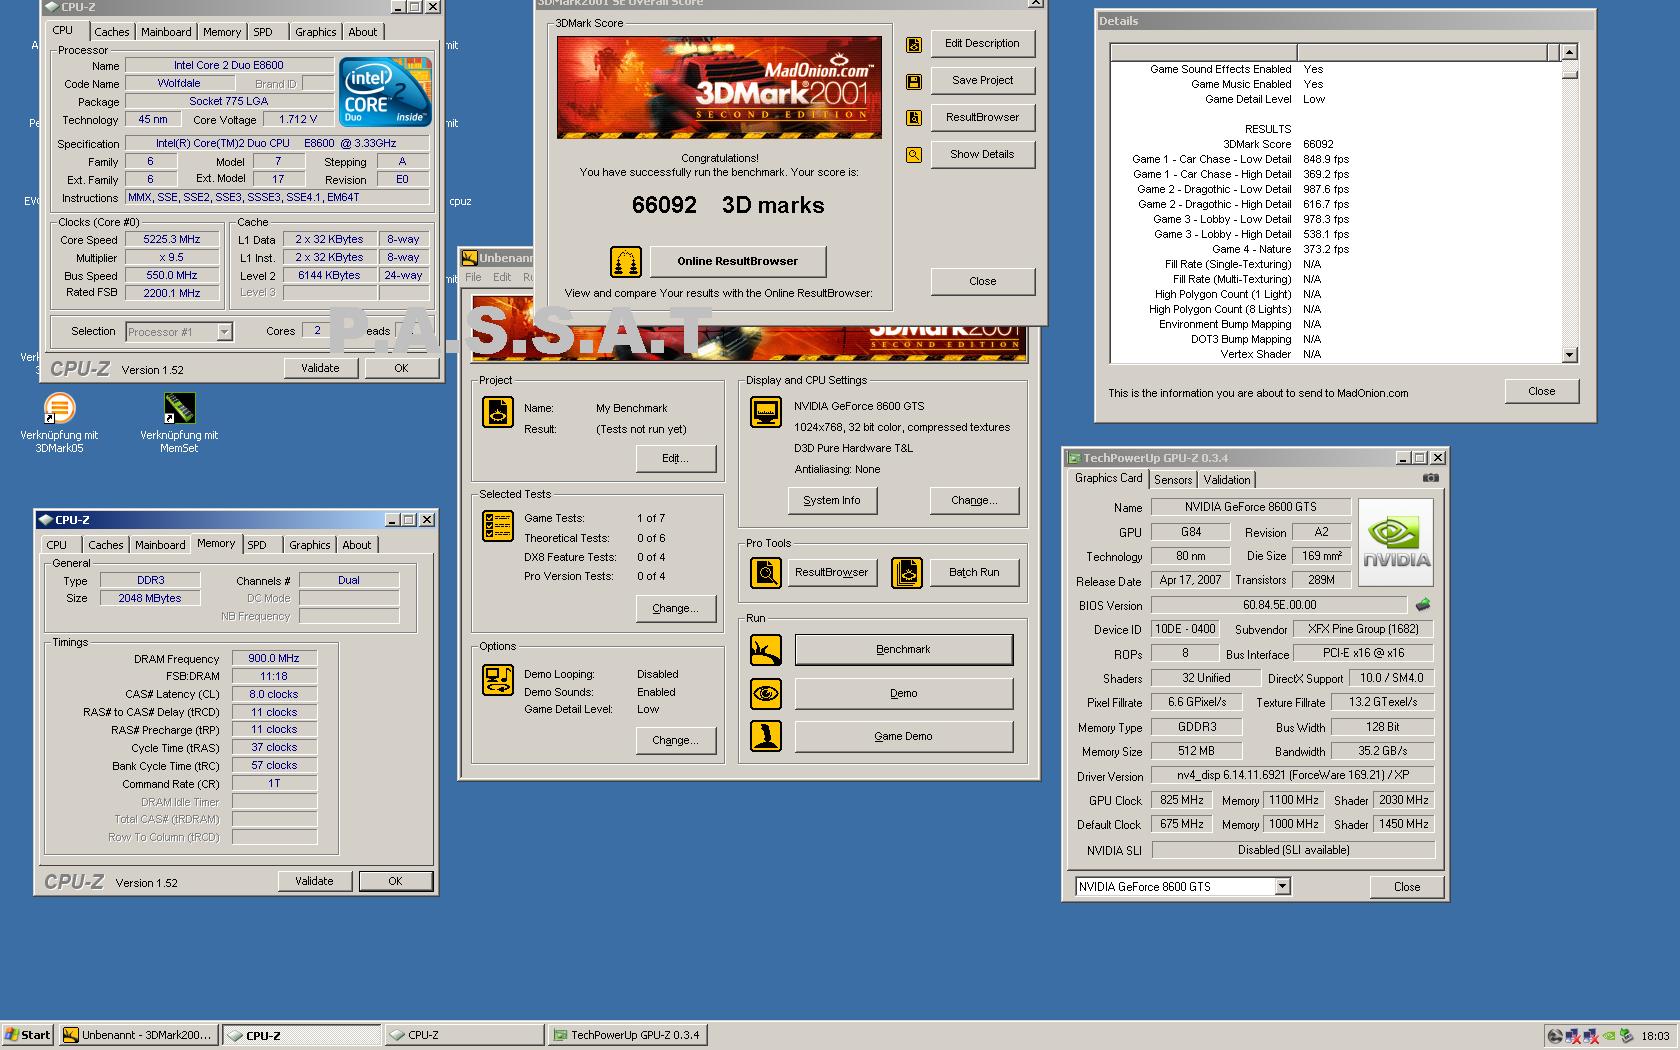Click the Options demo settings icon
This screenshot has height=1050, width=1680.
pyautogui.click(x=498, y=680)
